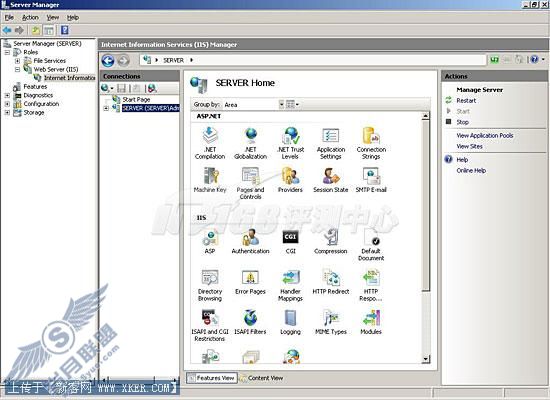Open the ISAPI Filters feature
Viewport: 550px width, 400px height.
coord(250,322)
